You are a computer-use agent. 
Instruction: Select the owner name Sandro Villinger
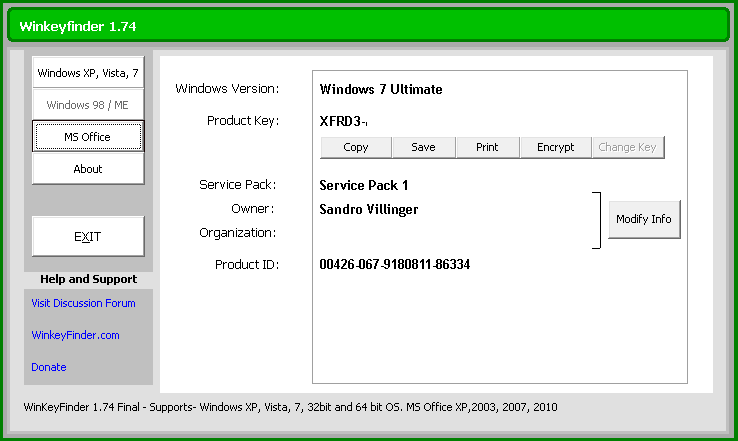[368, 209]
